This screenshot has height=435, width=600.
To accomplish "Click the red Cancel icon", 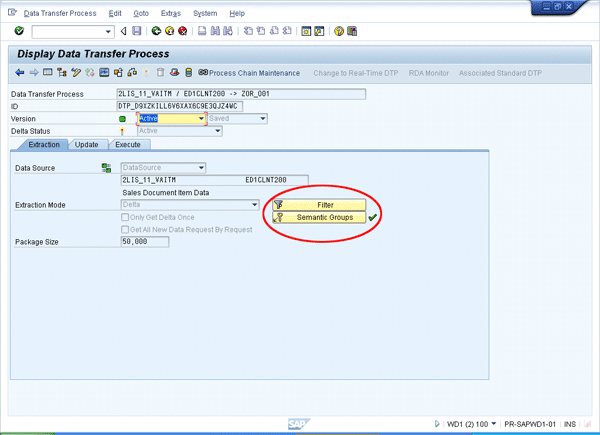I will [x=183, y=31].
